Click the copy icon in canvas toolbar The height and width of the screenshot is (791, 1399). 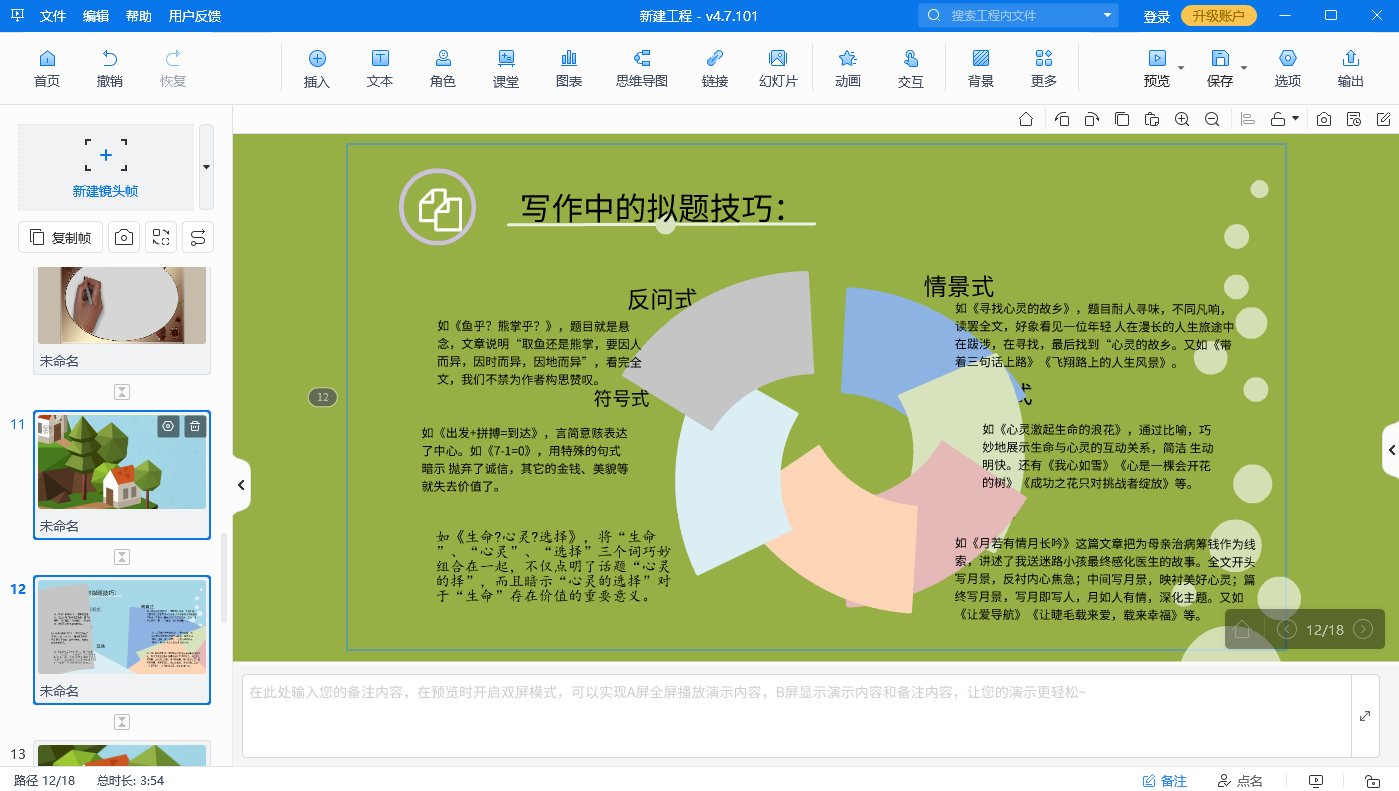1122,119
